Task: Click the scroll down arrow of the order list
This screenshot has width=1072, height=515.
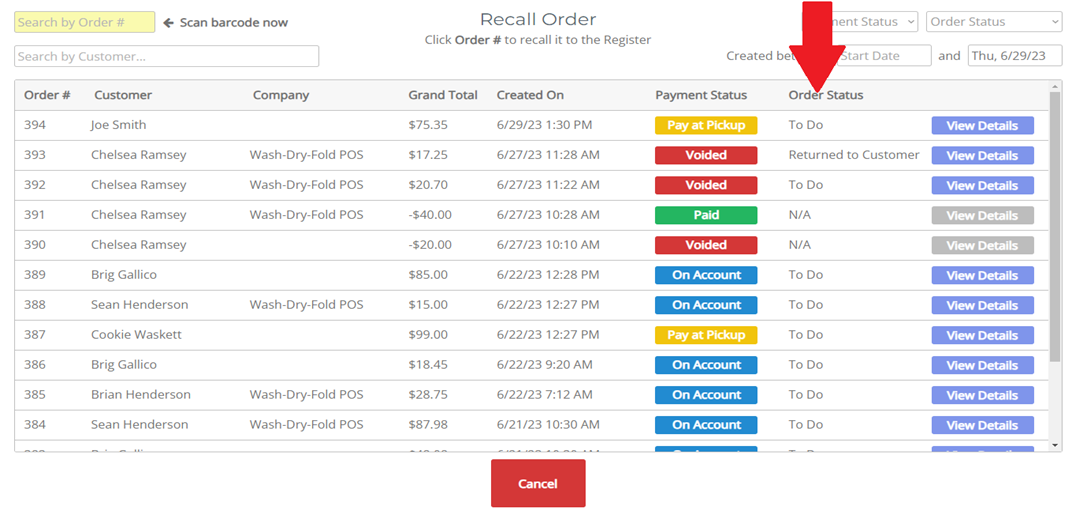Action: (x=1055, y=445)
